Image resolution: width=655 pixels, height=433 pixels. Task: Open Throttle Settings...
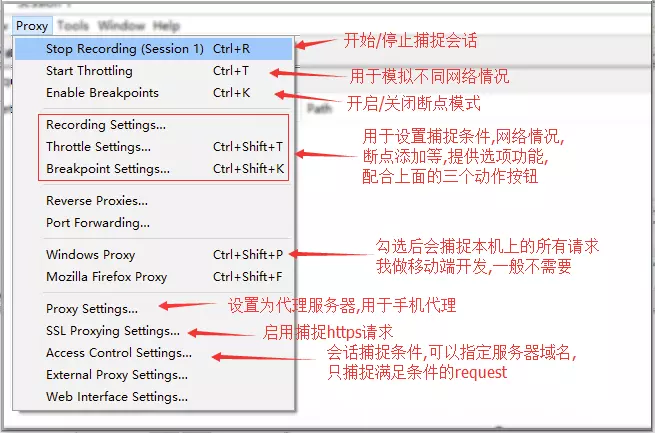point(154,147)
